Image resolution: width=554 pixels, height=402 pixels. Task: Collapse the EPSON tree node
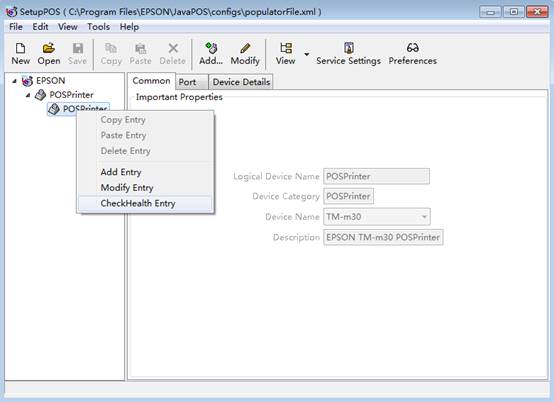(14, 81)
